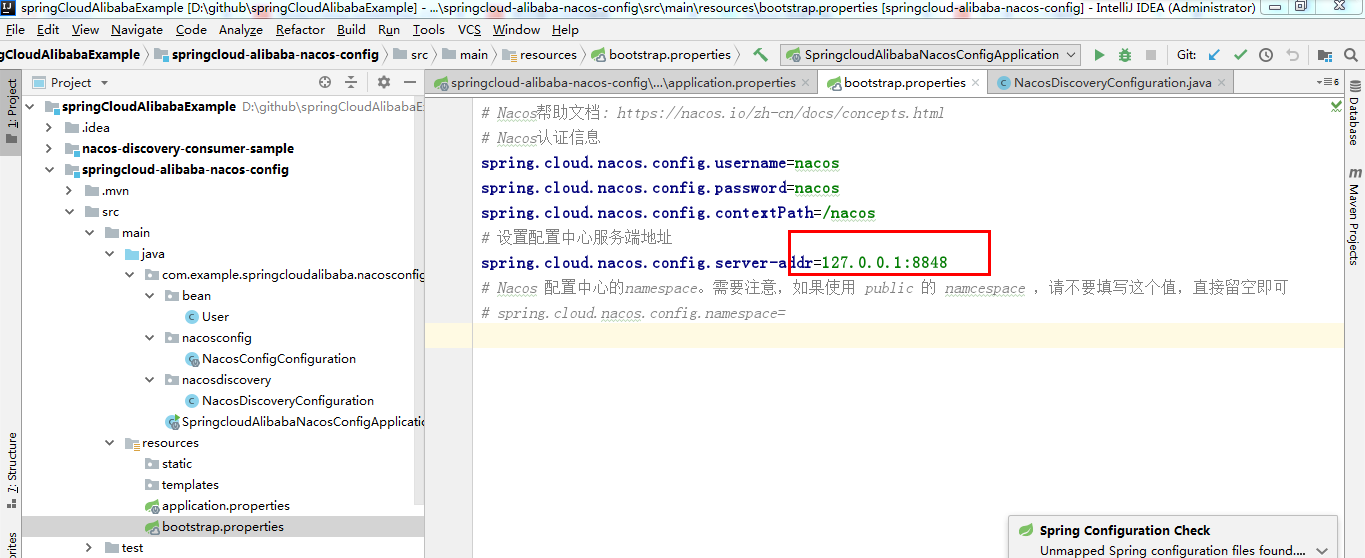This screenshot has width=1365, height=558.
Task: Collapse the resources folder
Action: pyautogui.click(x=109, y=442)
